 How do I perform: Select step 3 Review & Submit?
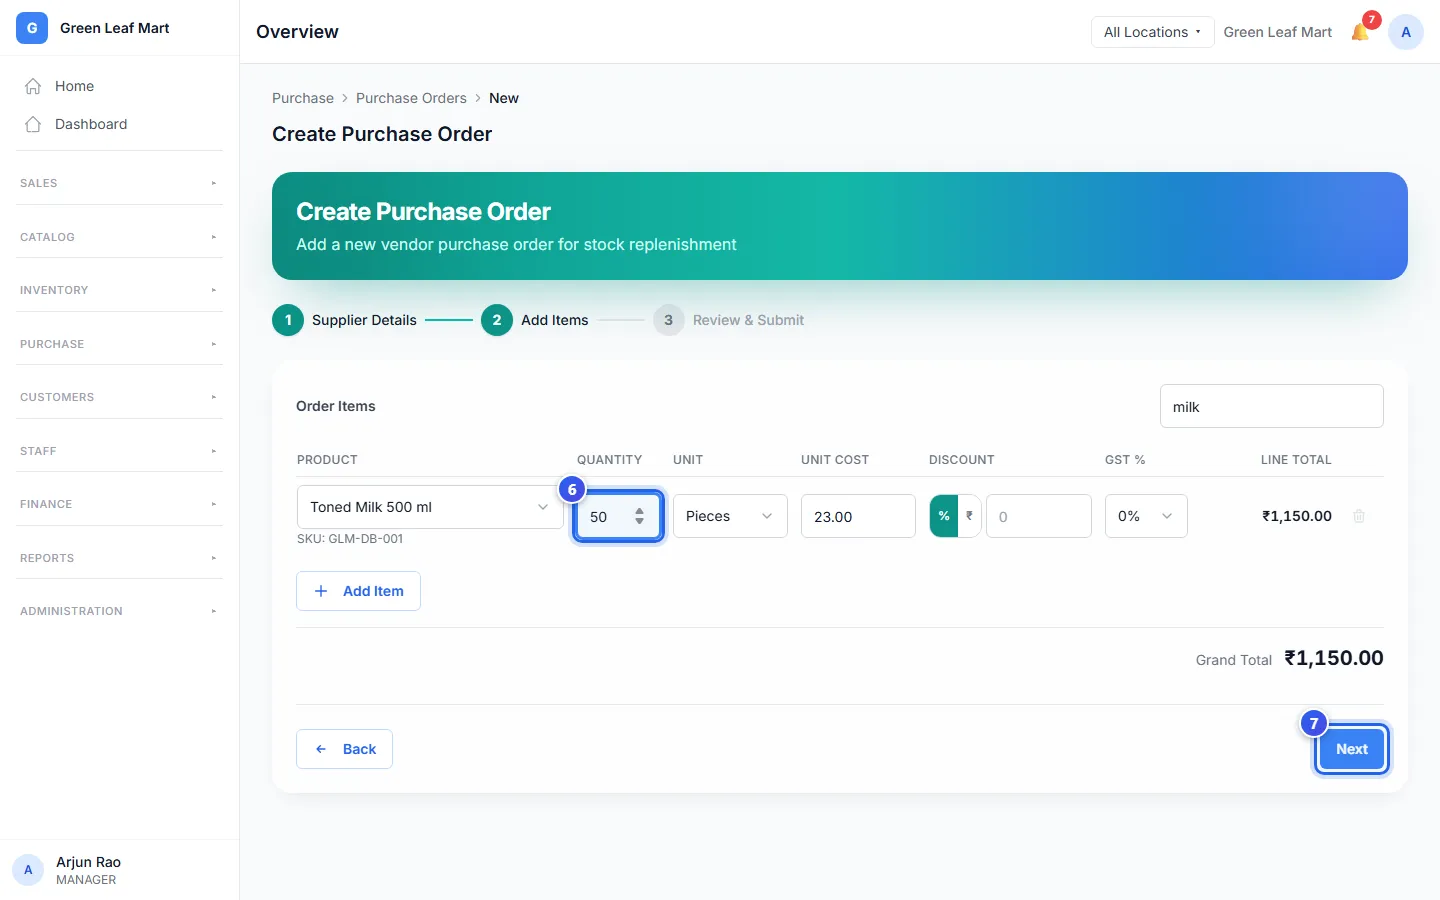729,320
